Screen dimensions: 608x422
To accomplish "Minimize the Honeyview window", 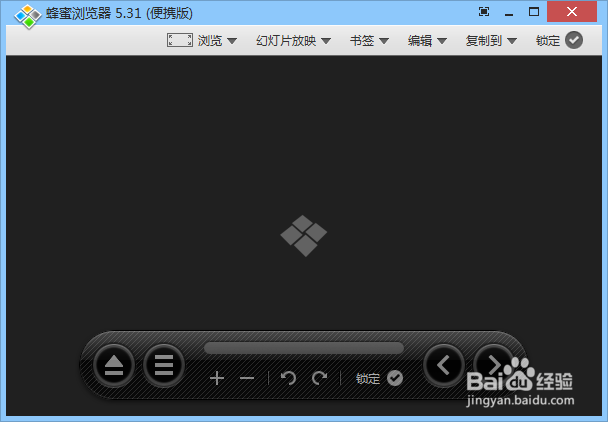I will (509, 14).
